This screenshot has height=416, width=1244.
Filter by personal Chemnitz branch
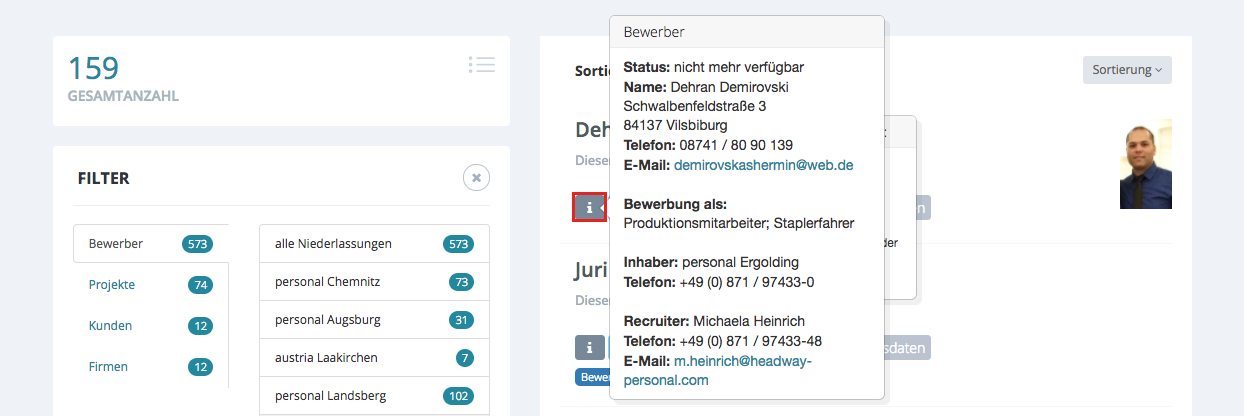327,282
